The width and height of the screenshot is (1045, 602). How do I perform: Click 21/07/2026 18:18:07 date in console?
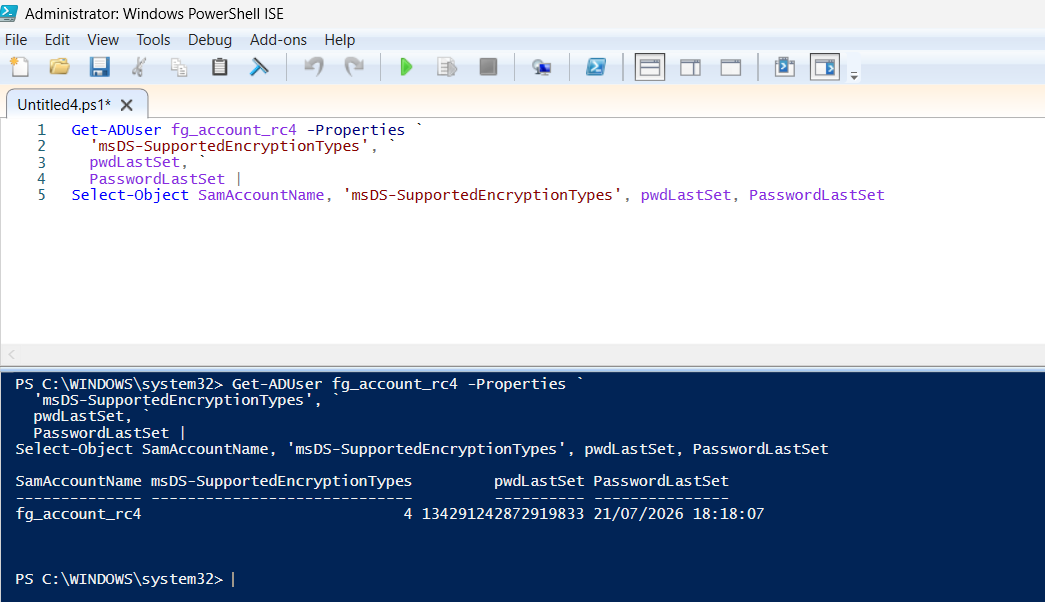(x=678, y=514)
